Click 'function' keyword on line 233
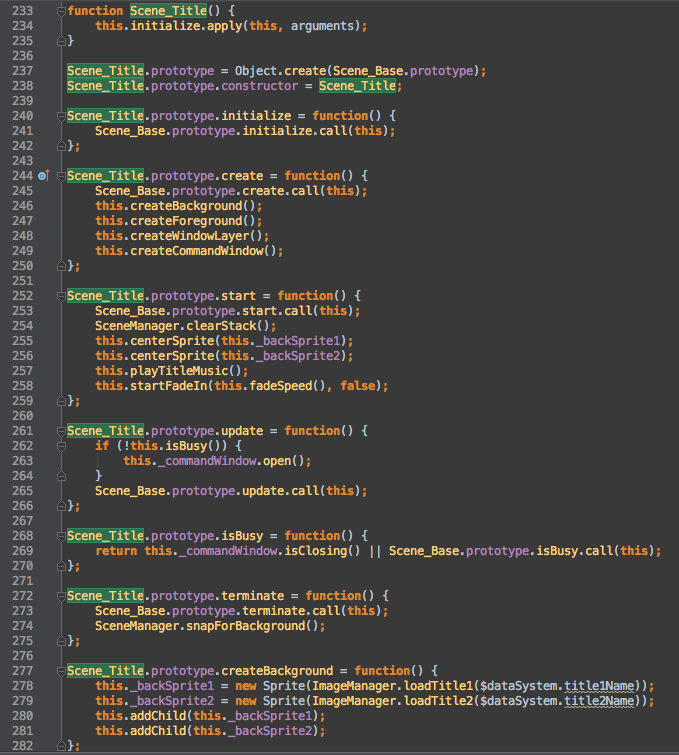Screen dimensions: 679x755 coord(95,11)
